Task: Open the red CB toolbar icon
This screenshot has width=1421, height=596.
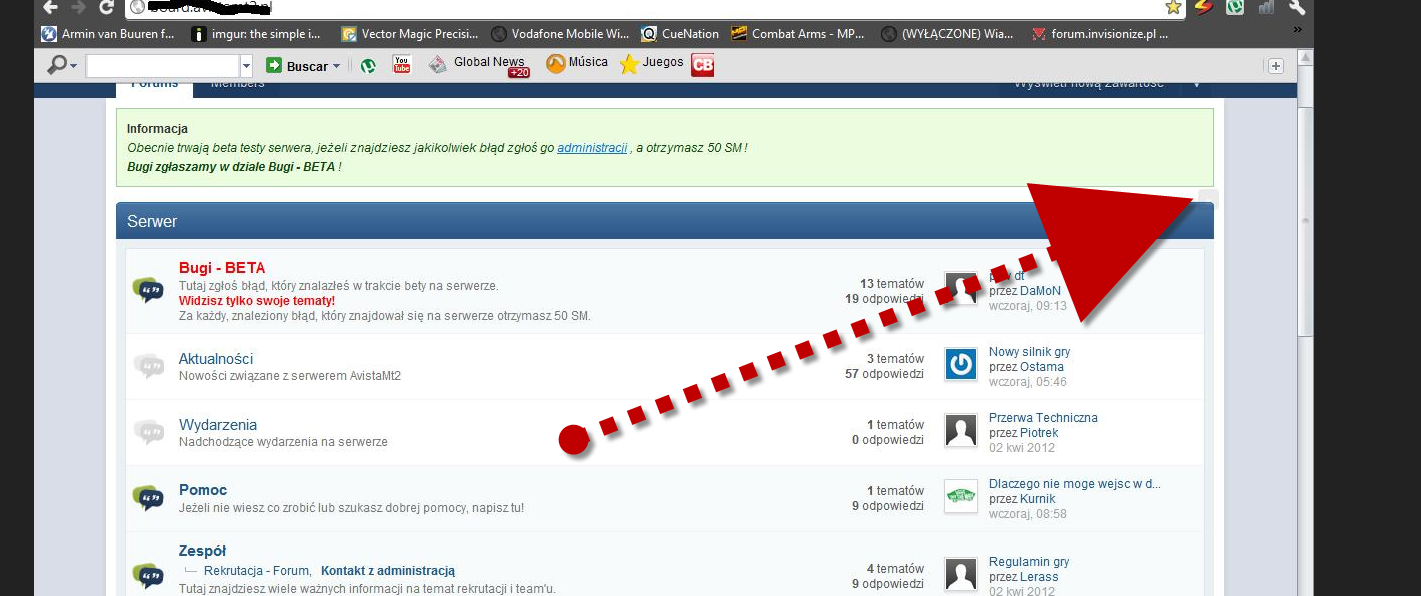Action: tap(701, 65)
